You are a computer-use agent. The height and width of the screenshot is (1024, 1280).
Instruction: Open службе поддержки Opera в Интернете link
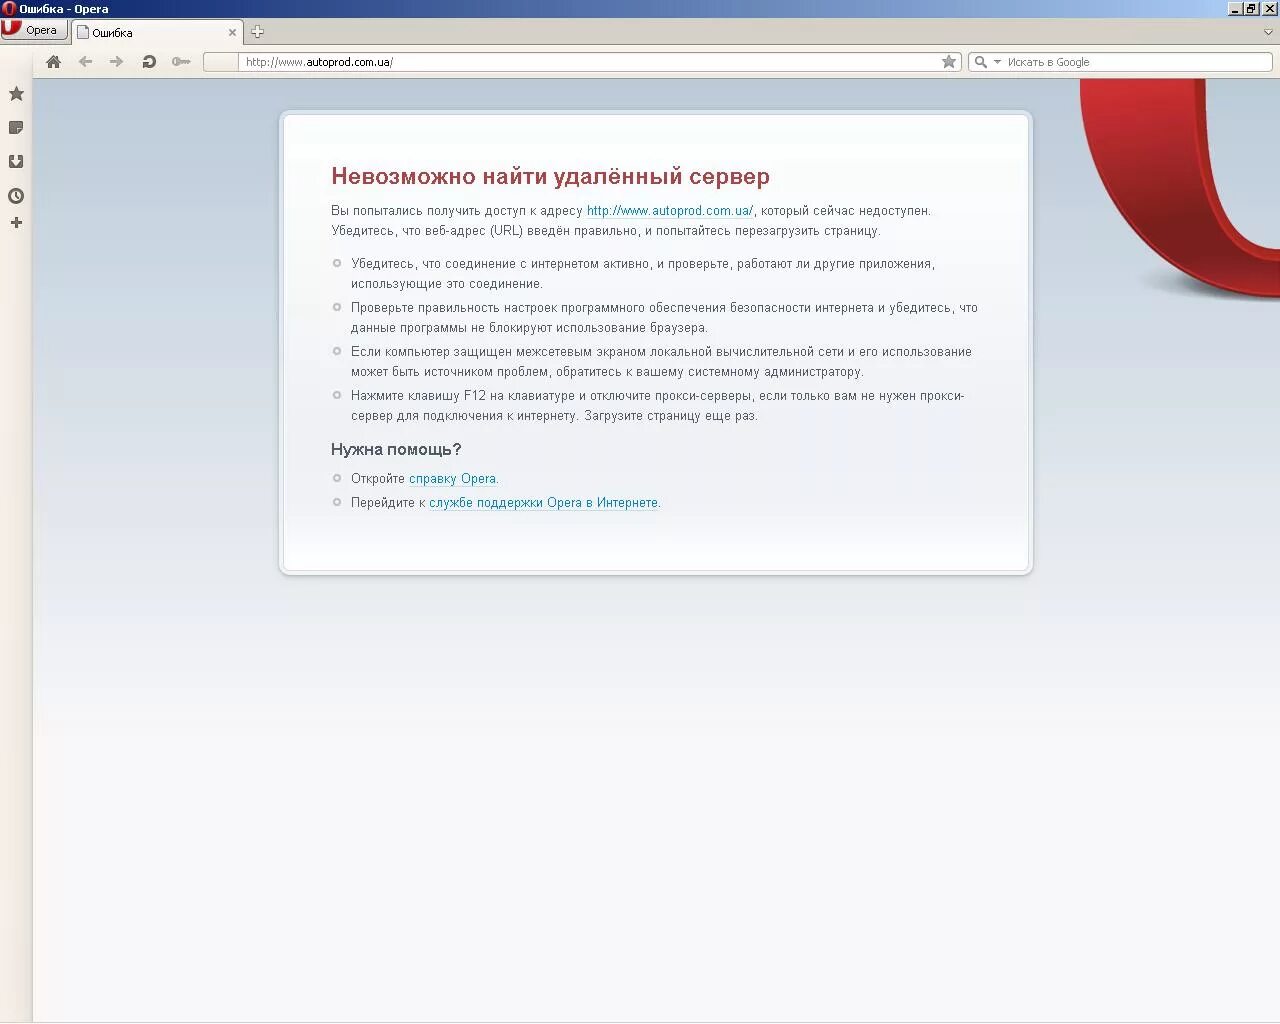543,503
